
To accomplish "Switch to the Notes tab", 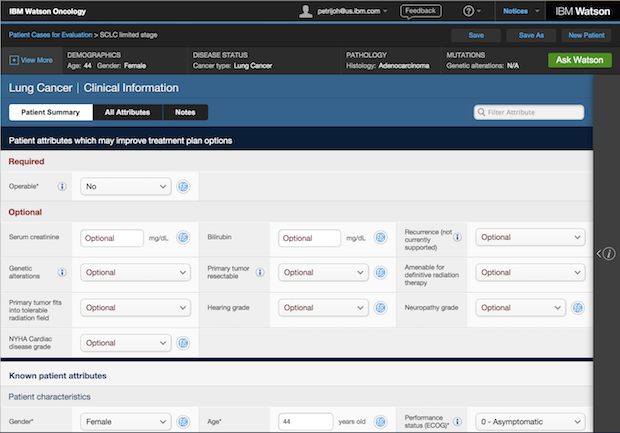I will pyautogui.click(x=185, y=112).
